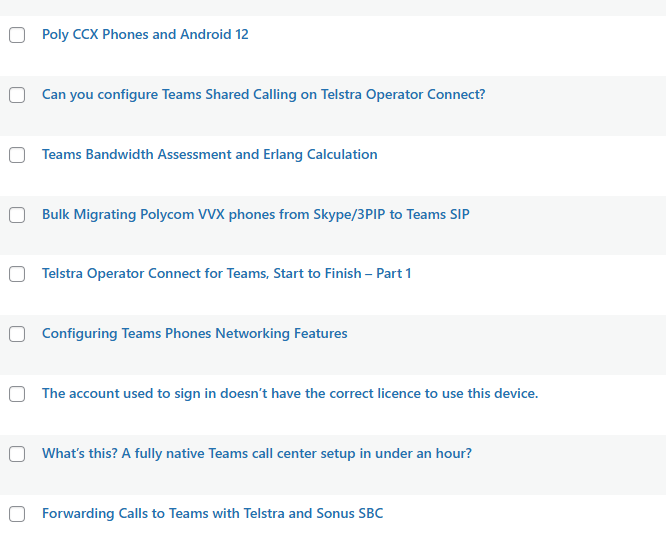Toggle checkbox for Bulk Migrating Polycom VVX phones

pyautogui.click(x=17, y=215)
